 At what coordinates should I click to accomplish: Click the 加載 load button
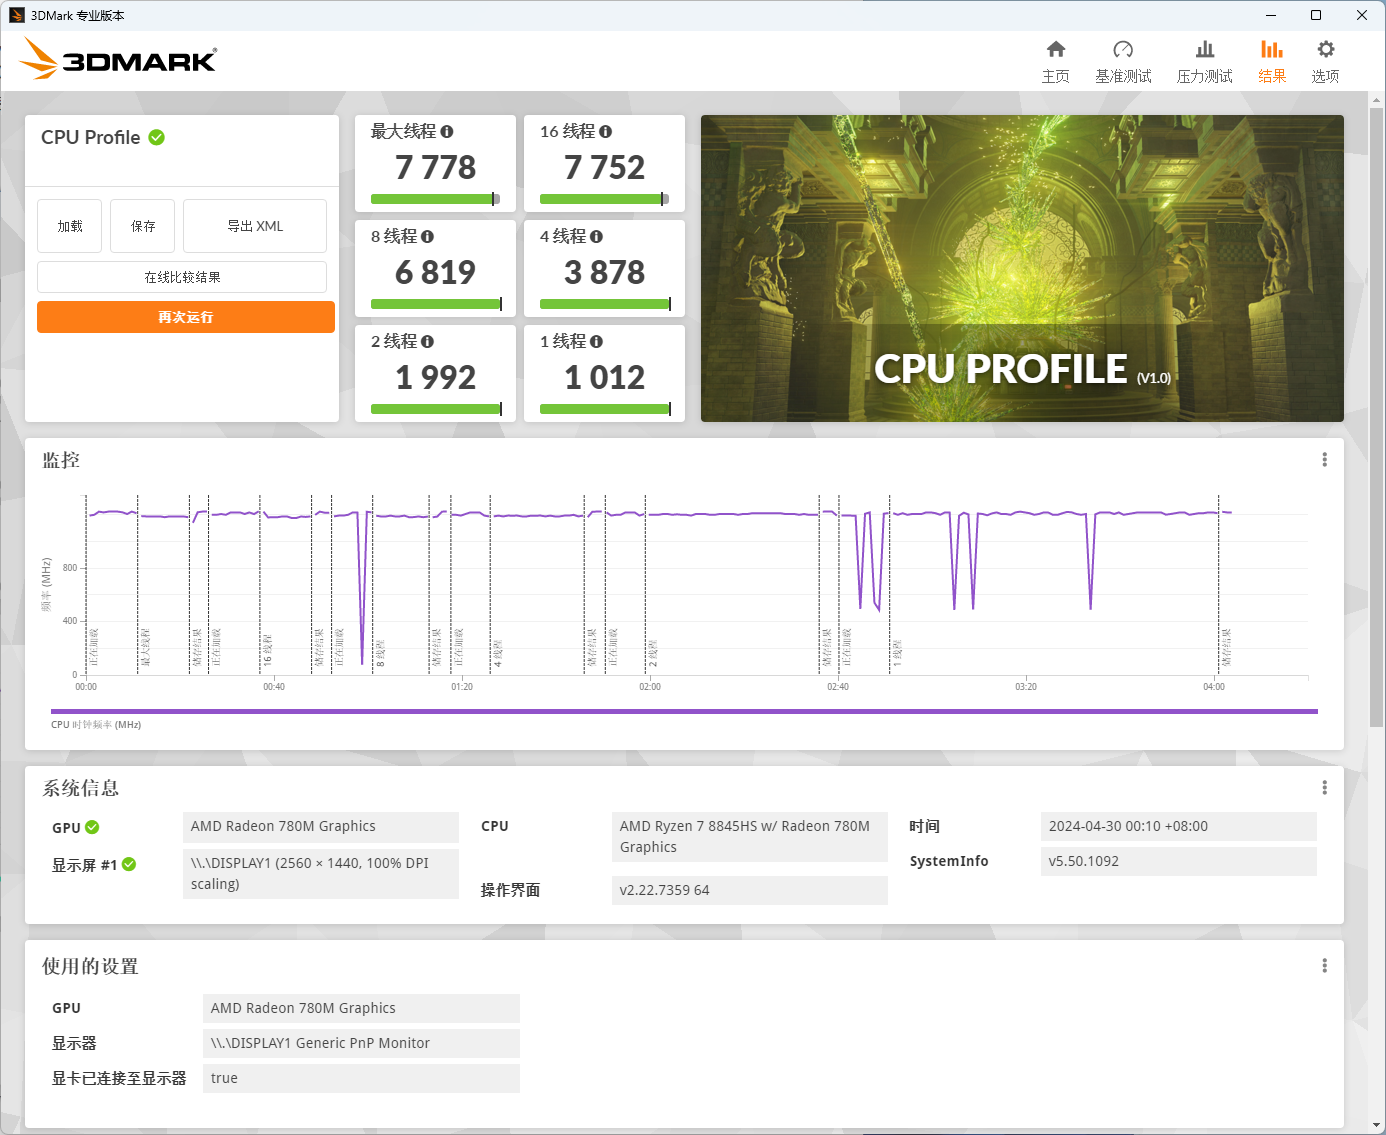70,226
